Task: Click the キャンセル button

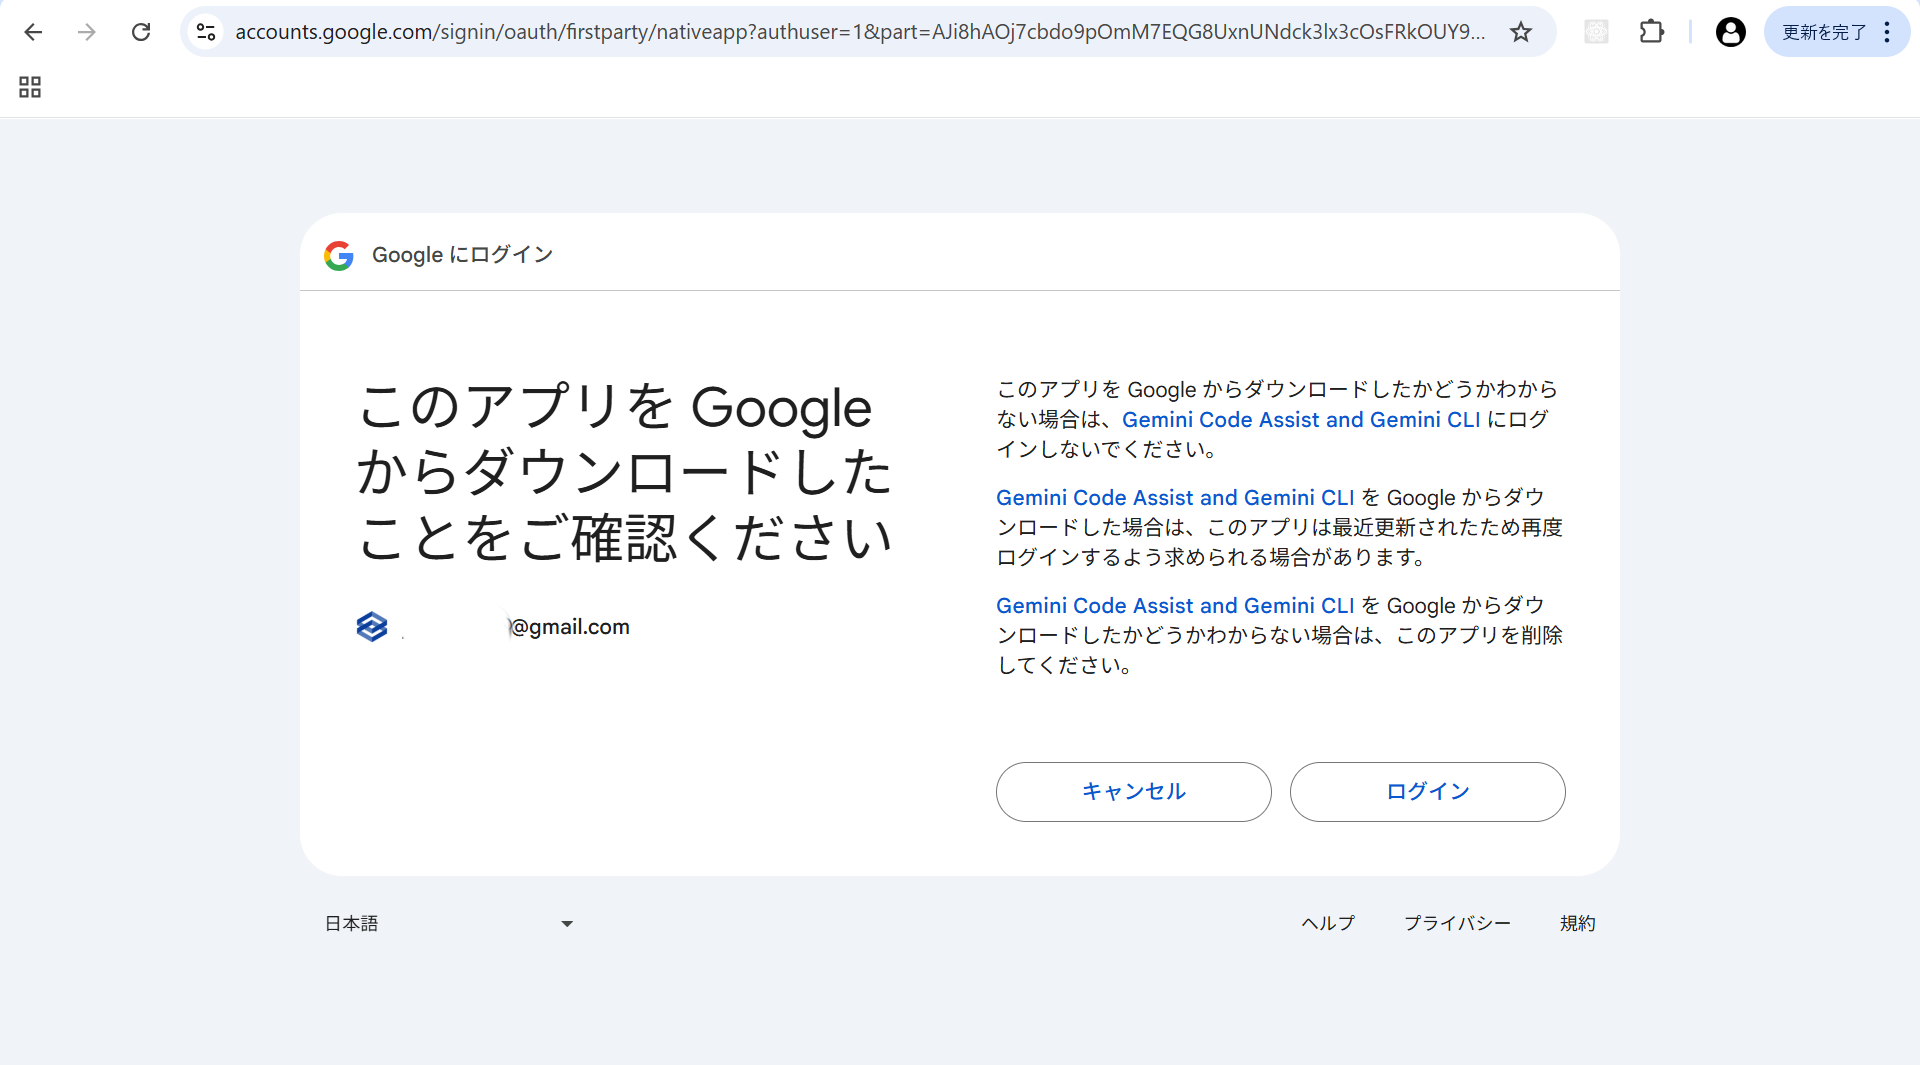Action: tap(1134, 792)
